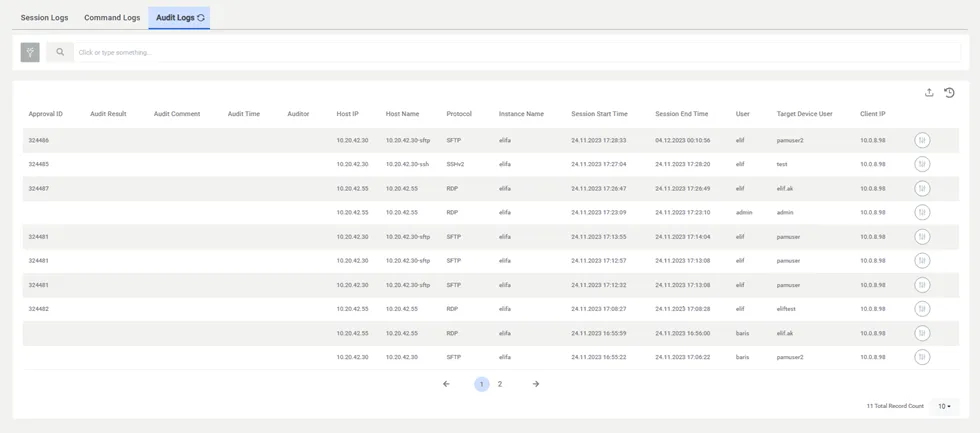Open the page size dropdown showing 10
Screen dimensions: 980x433
(944, 407)
